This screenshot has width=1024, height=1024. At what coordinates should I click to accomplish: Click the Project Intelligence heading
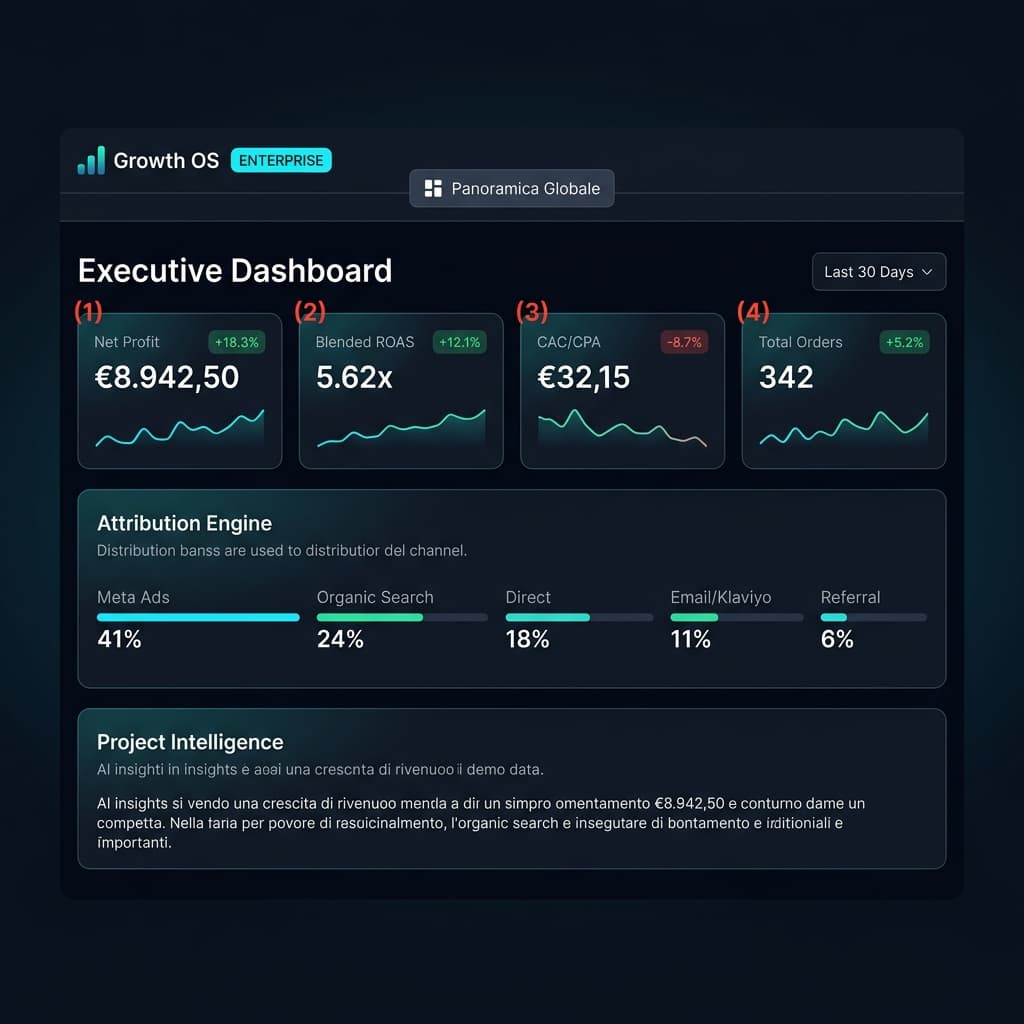tap(190, 743)
